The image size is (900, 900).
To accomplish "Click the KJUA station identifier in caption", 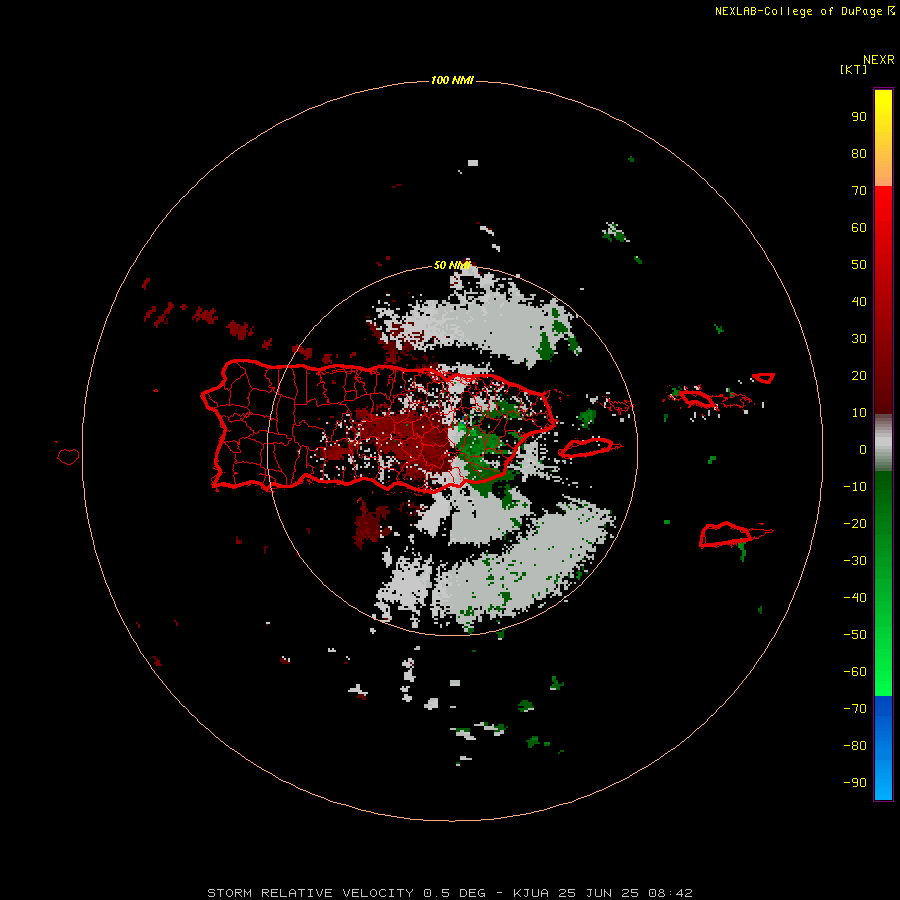I will 531,893.
